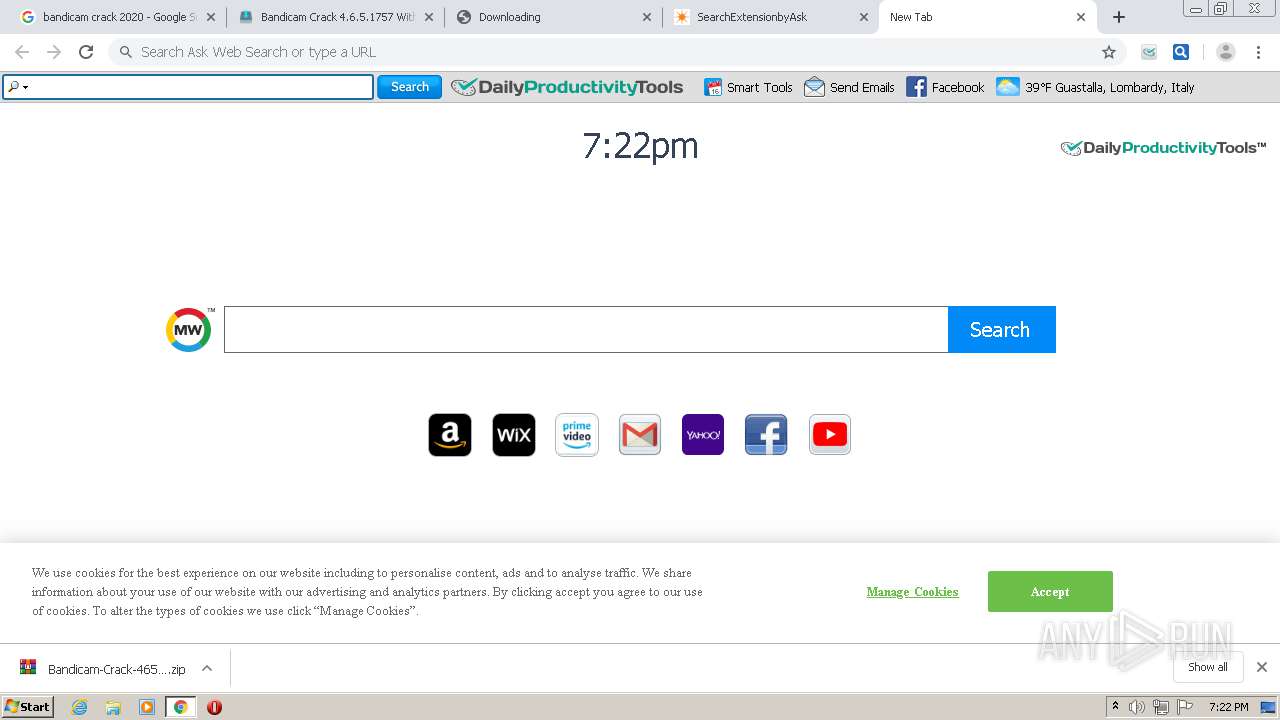Open the Chrome profile avatar
The width and height of the screenshot is (1280, 720).
[x=1226, y=52]
